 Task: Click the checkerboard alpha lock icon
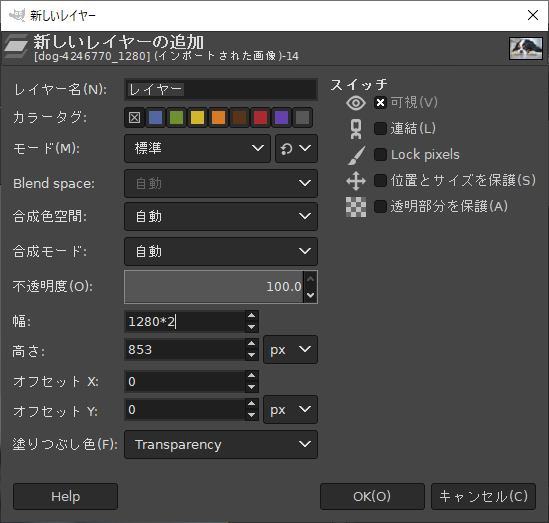356,207
